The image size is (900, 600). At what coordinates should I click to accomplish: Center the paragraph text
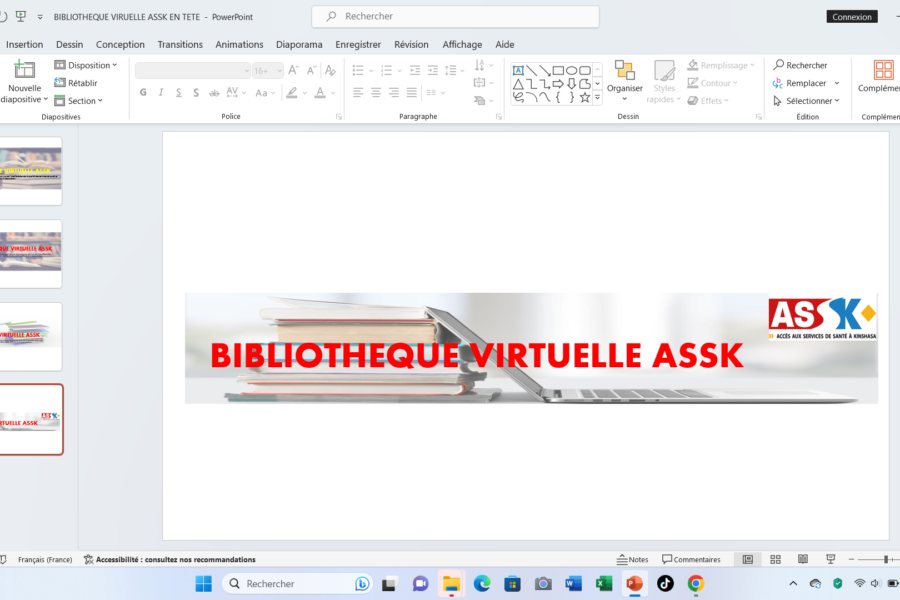[x=376, y=92]
